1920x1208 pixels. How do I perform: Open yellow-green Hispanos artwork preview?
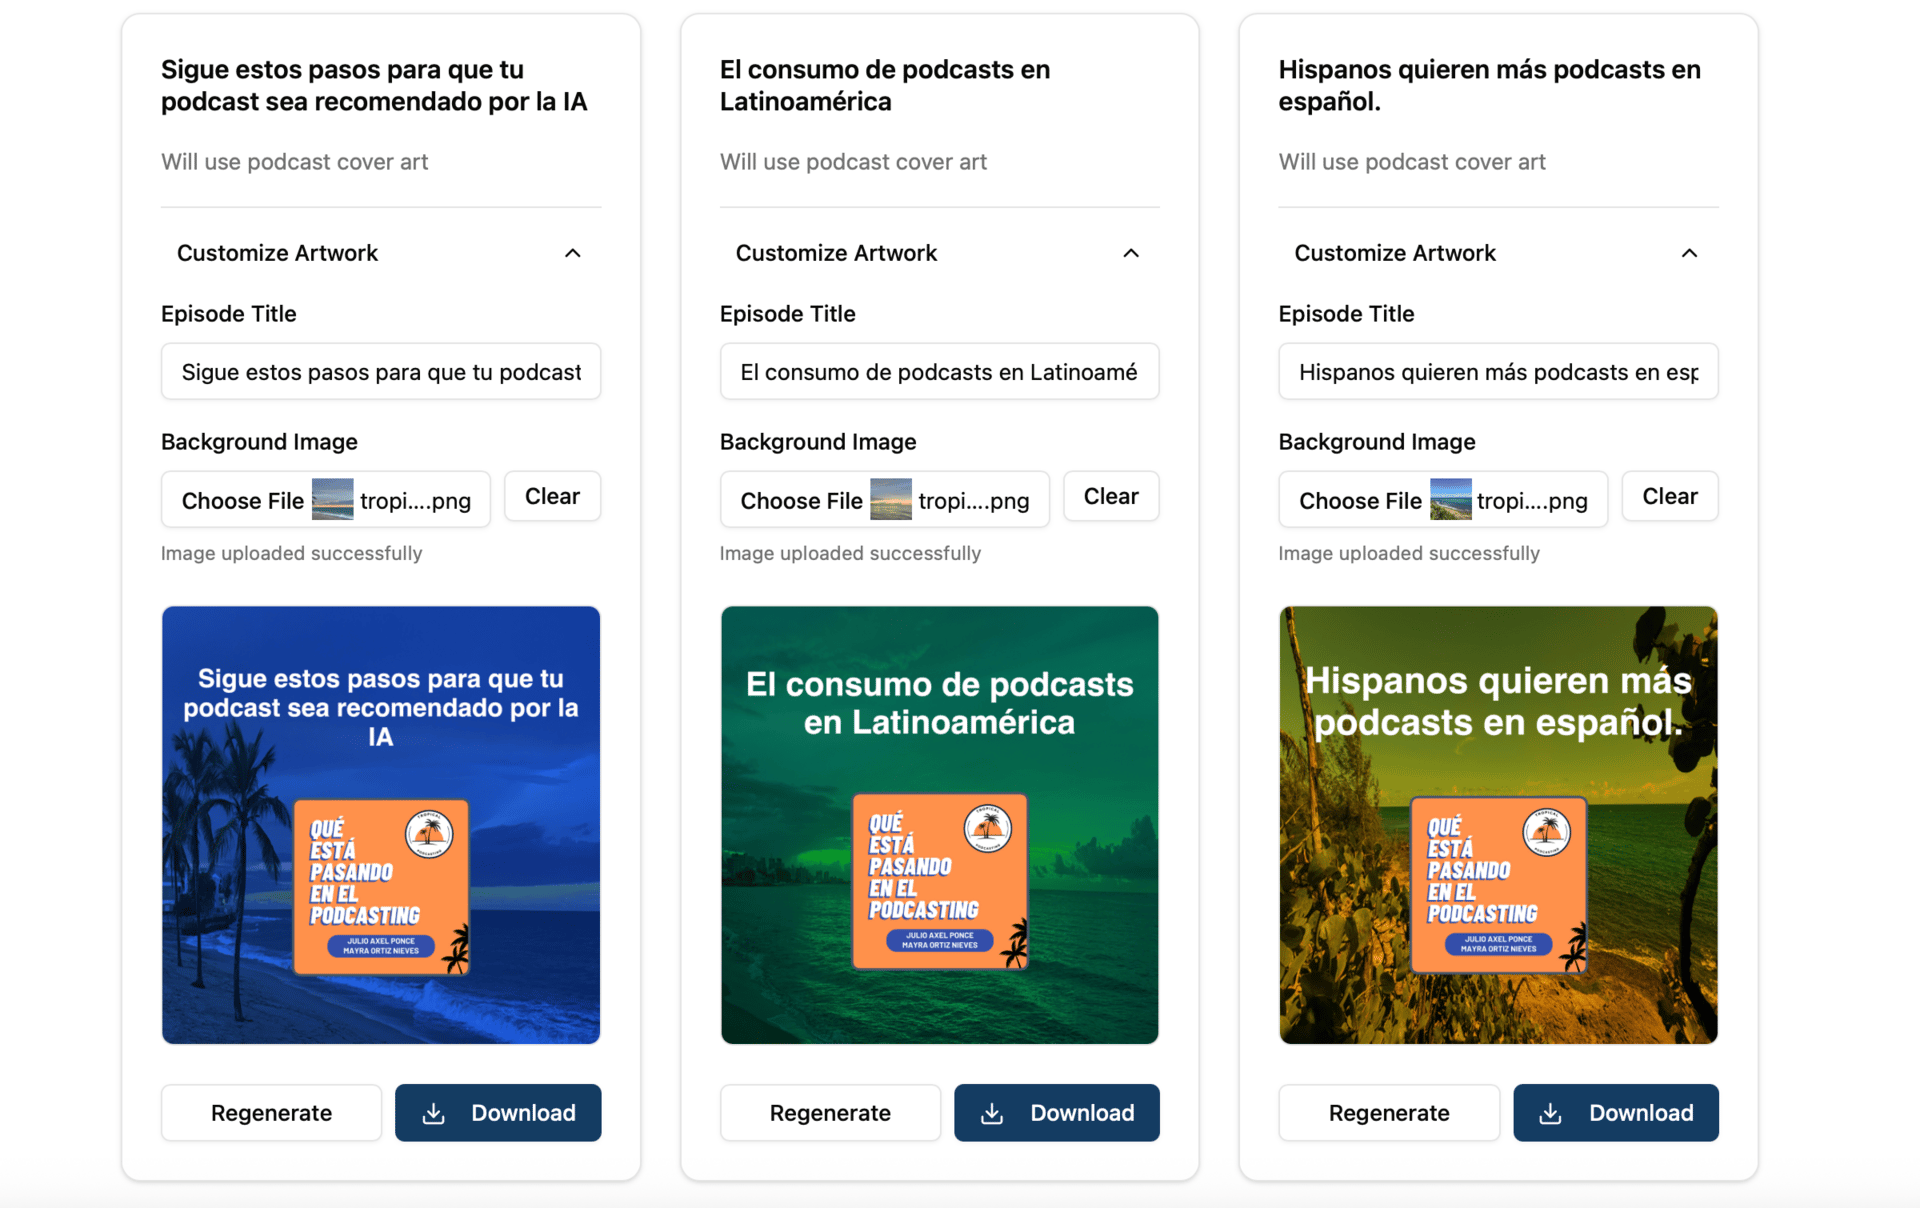pos(1498,825)
